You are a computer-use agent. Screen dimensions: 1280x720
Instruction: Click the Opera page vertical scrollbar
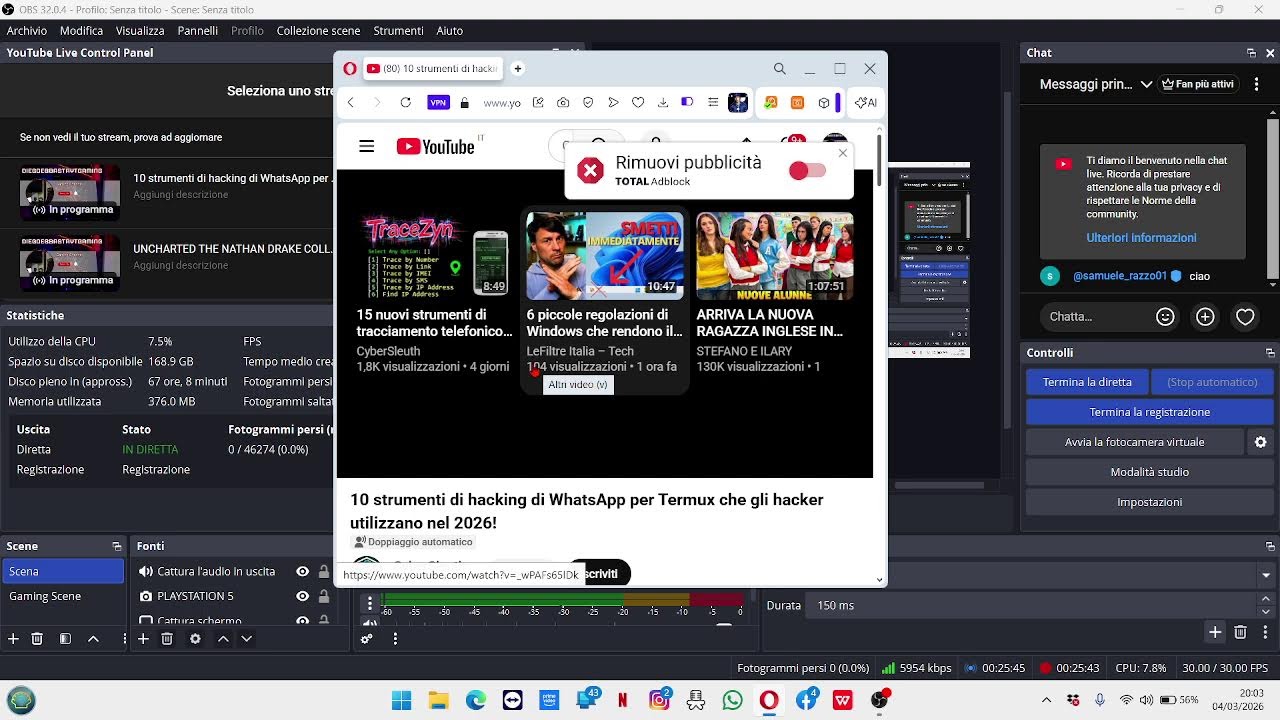(879, 160)
